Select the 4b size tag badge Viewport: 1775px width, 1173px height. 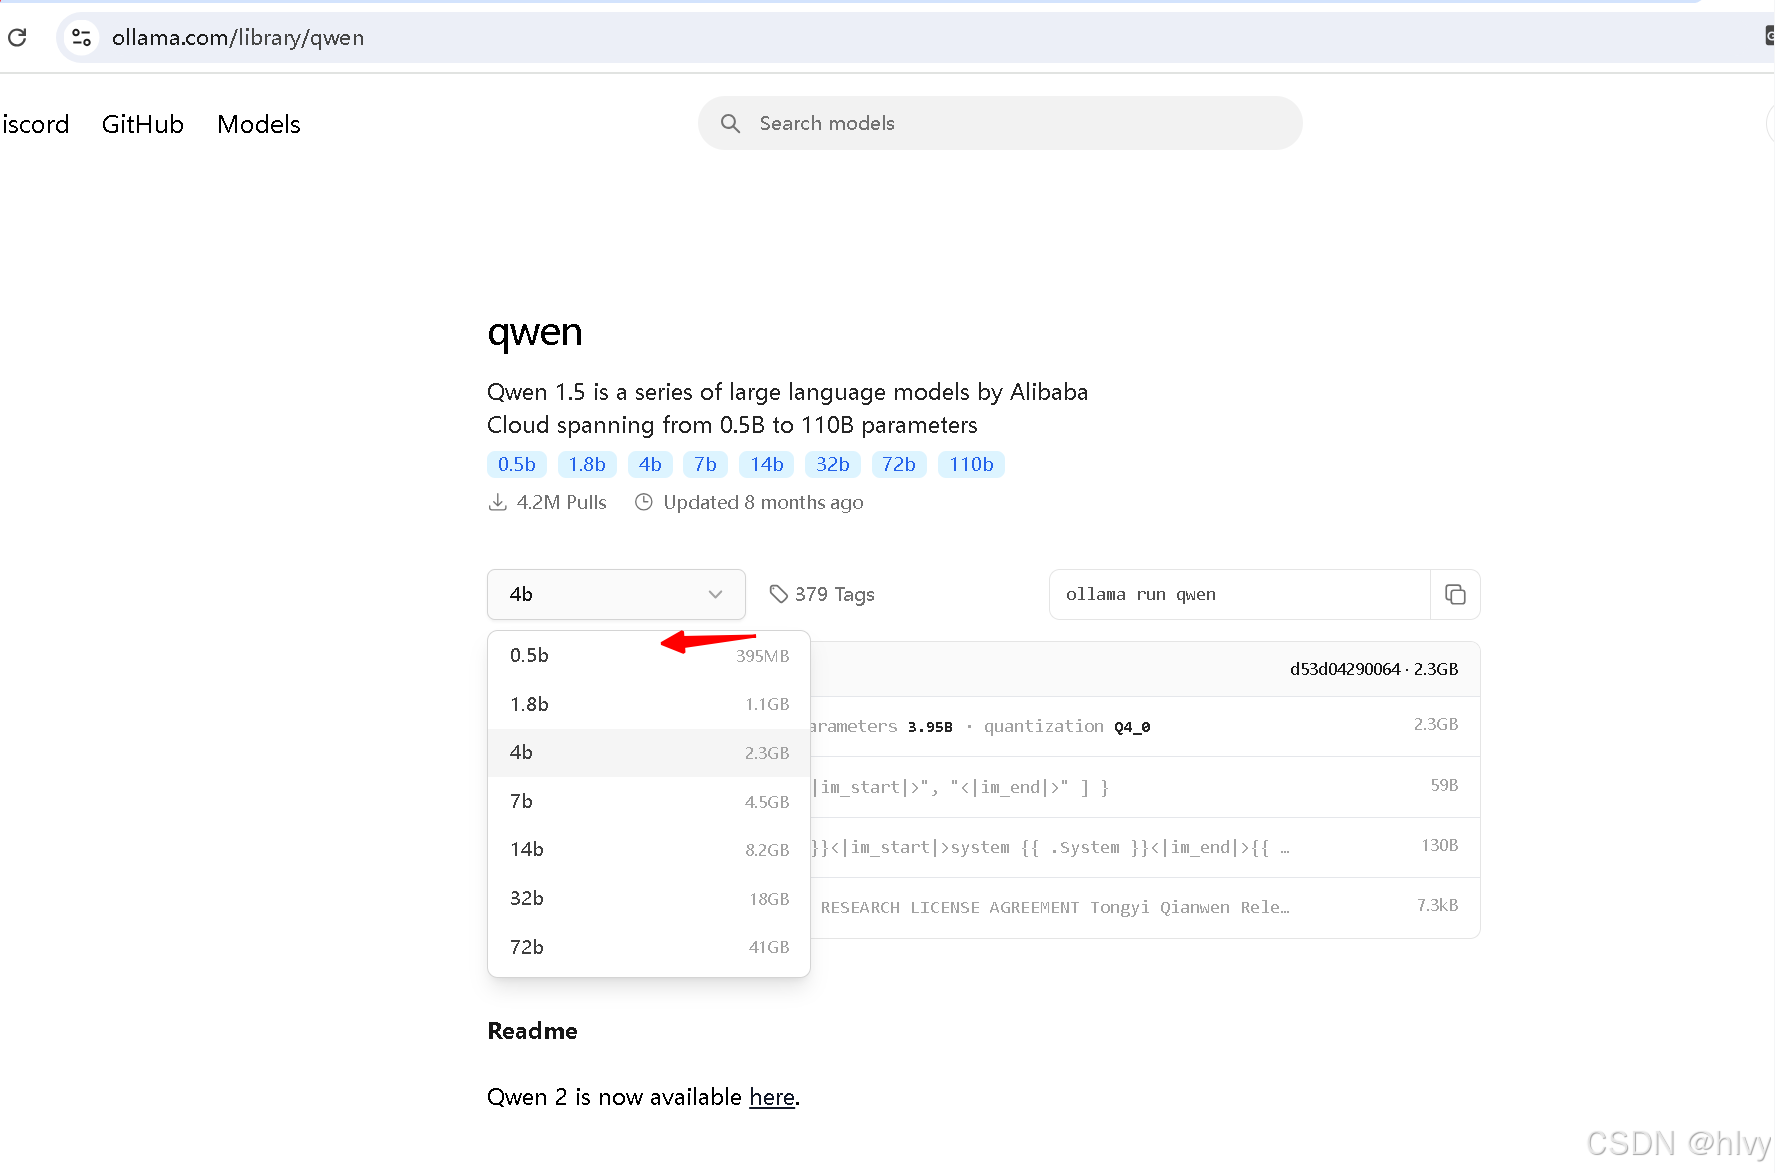(650, 464)
